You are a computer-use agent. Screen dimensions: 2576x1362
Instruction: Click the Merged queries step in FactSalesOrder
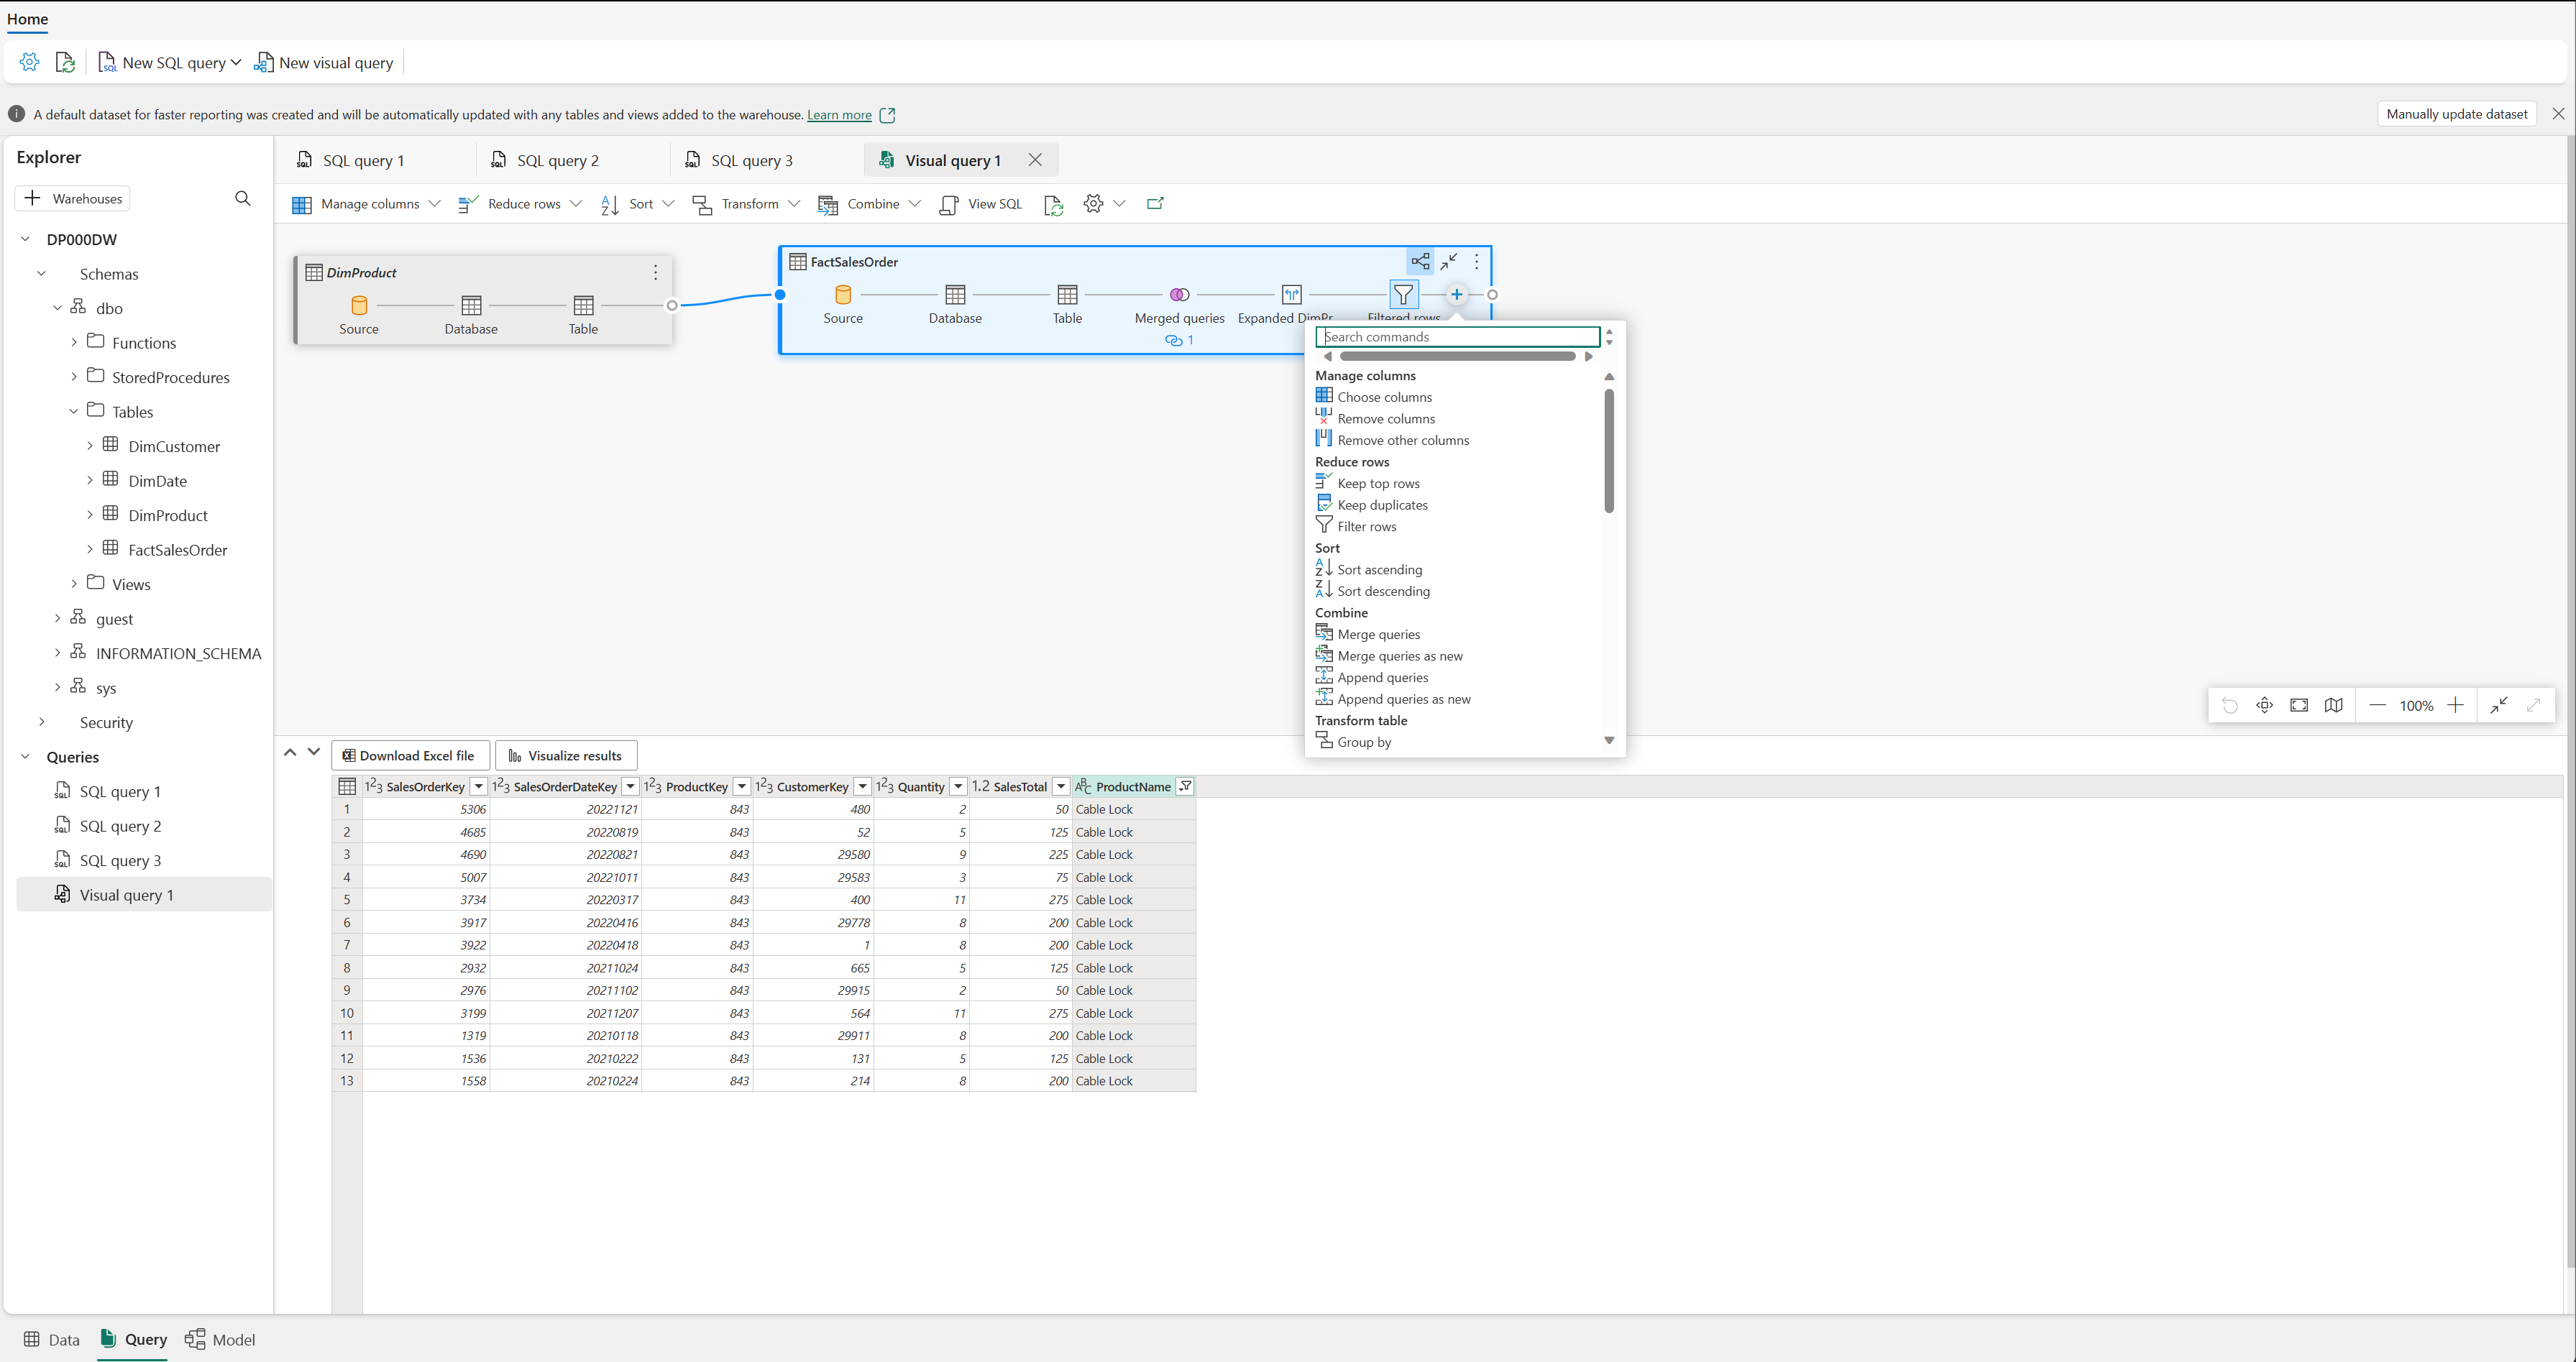click(1179, 294)
